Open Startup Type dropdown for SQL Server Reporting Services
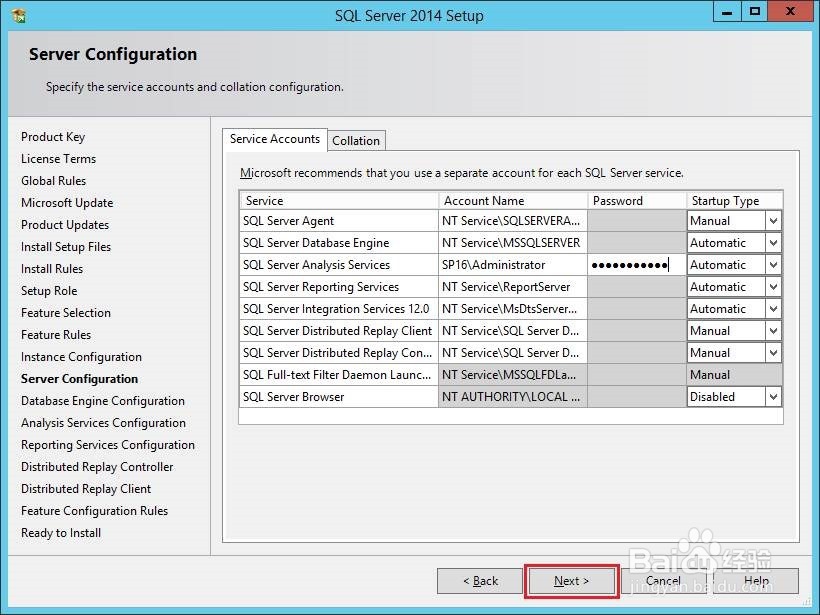820x615 pixels. [773, 287]
